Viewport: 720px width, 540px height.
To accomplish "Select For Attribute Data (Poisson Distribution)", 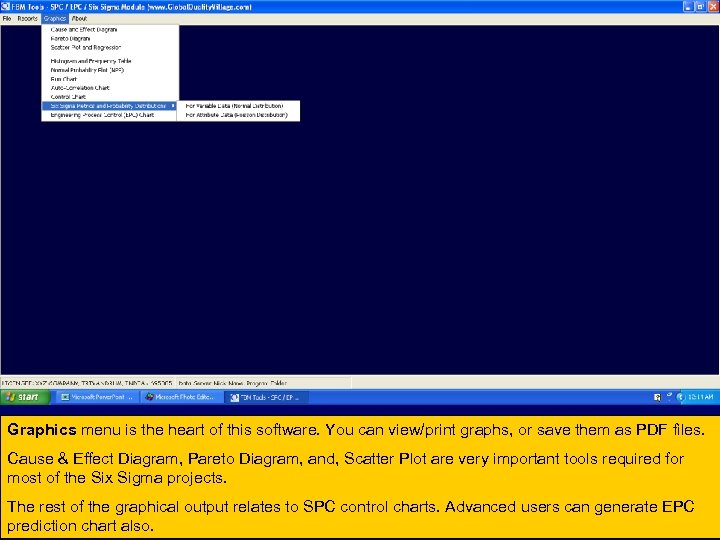I will click(238, 115).
